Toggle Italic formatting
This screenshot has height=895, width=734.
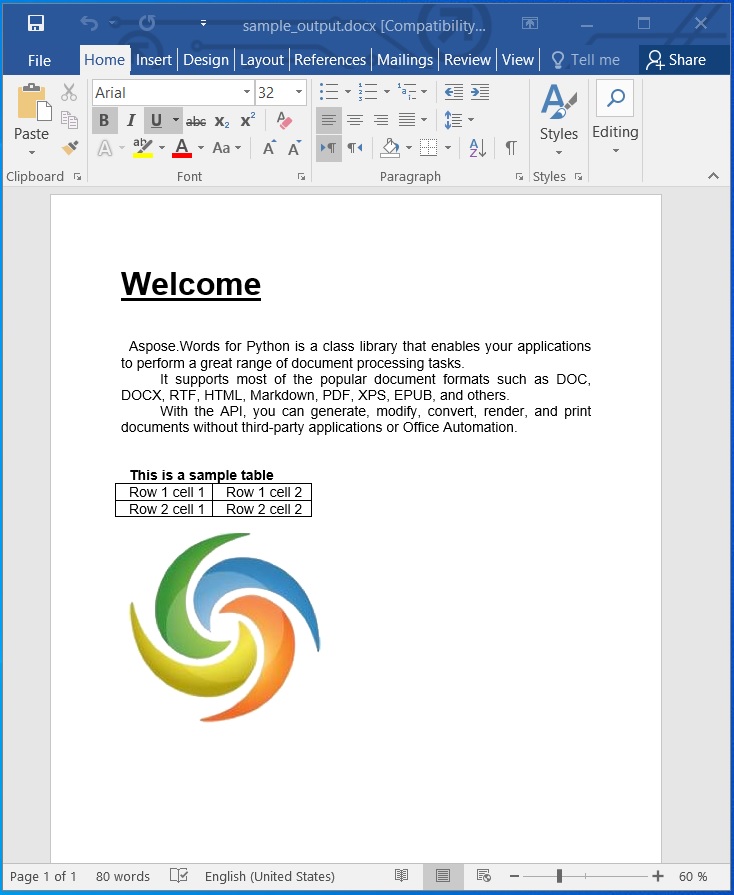pos(130,121)
